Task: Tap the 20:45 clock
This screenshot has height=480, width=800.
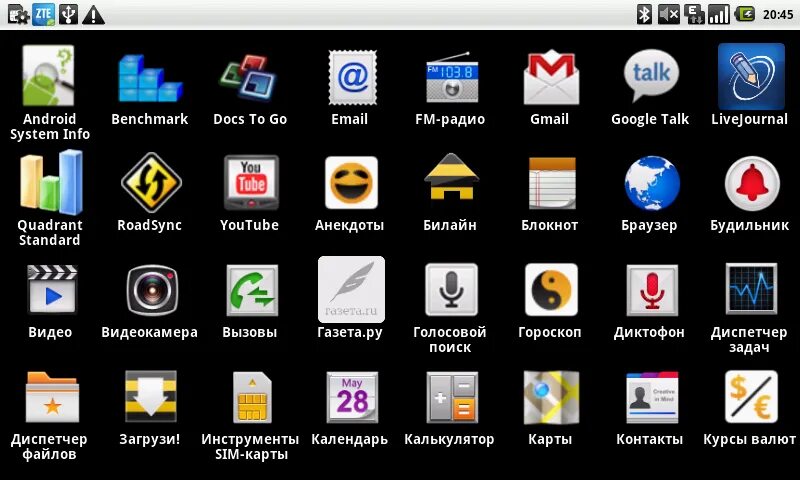Action: 778,15
